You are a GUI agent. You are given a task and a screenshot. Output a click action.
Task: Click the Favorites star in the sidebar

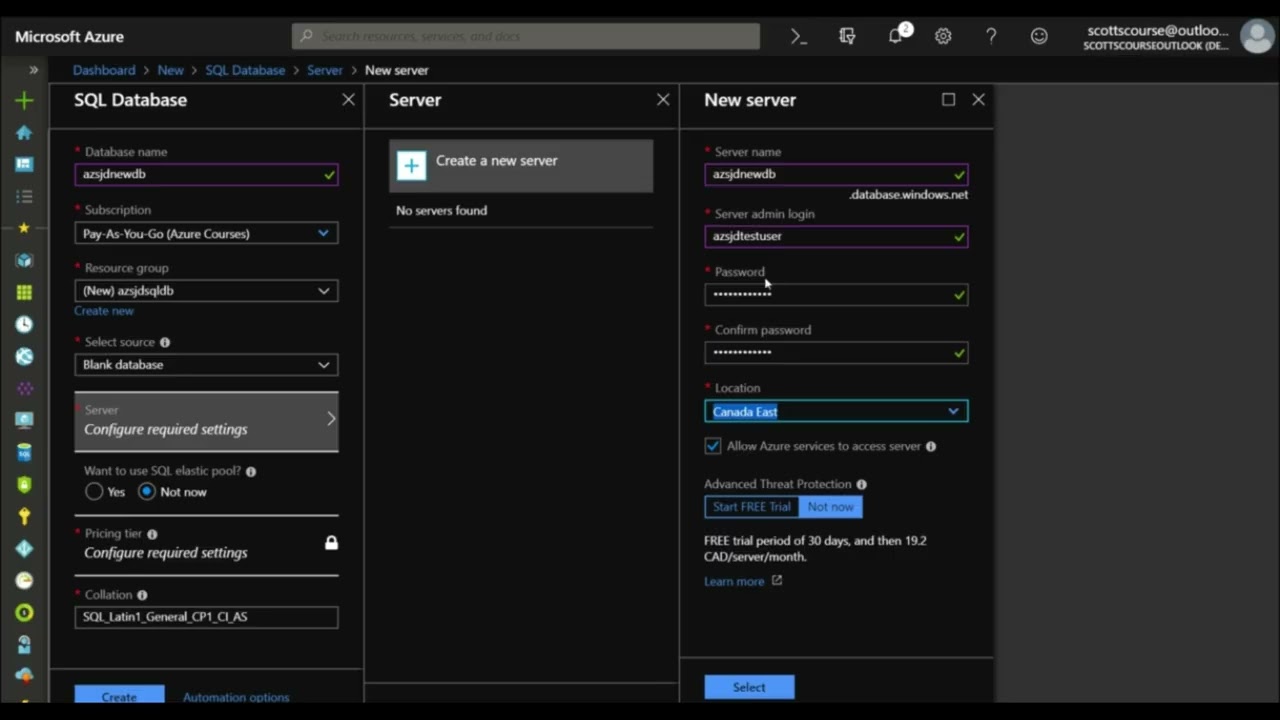tap(24, 228)
